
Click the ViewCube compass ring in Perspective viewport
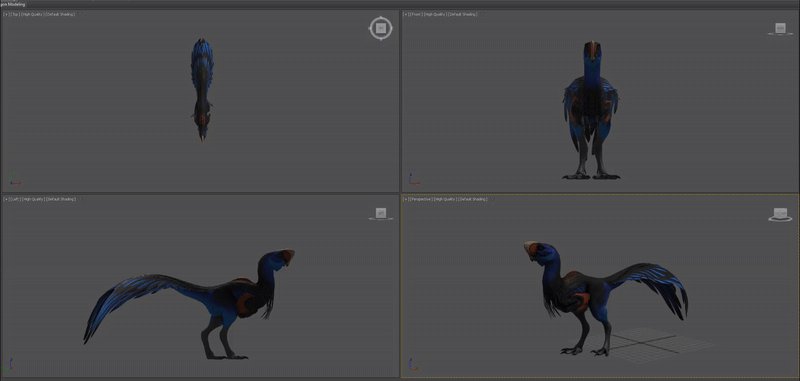click(x=780, y=218)
